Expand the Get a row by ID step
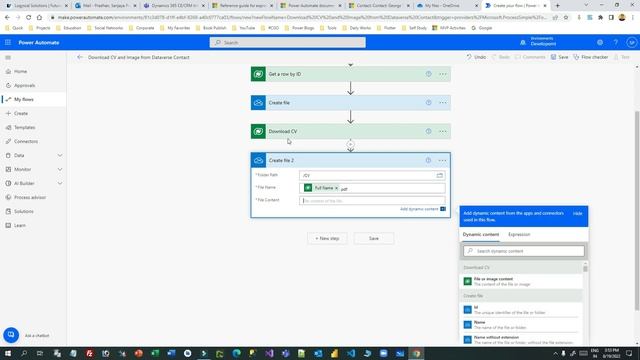Viewport: 640px width, 360px height. click(351, 74)
